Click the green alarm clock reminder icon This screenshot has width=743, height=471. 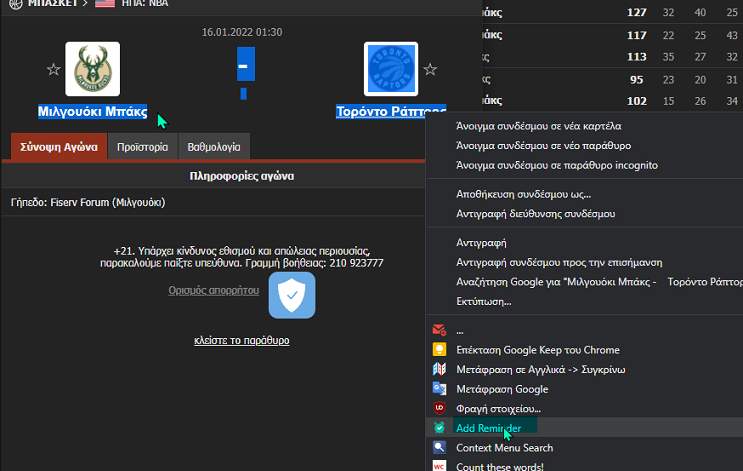439,428
